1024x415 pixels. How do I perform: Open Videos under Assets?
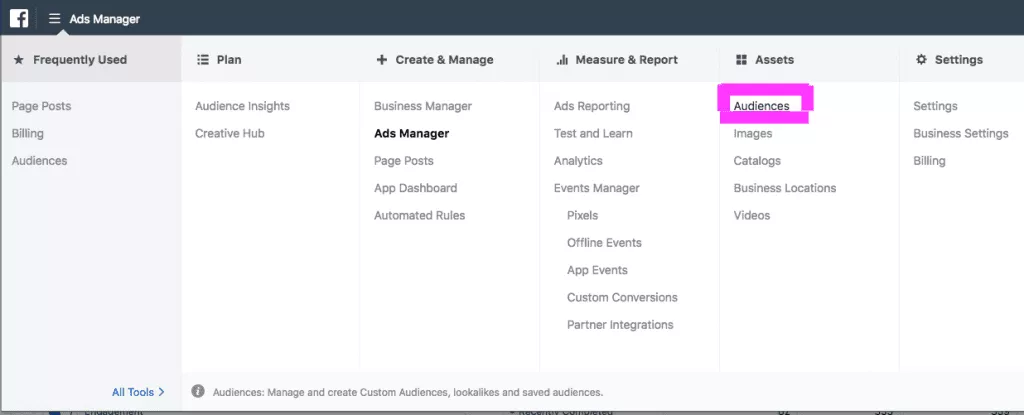click(x=752, y=216)
